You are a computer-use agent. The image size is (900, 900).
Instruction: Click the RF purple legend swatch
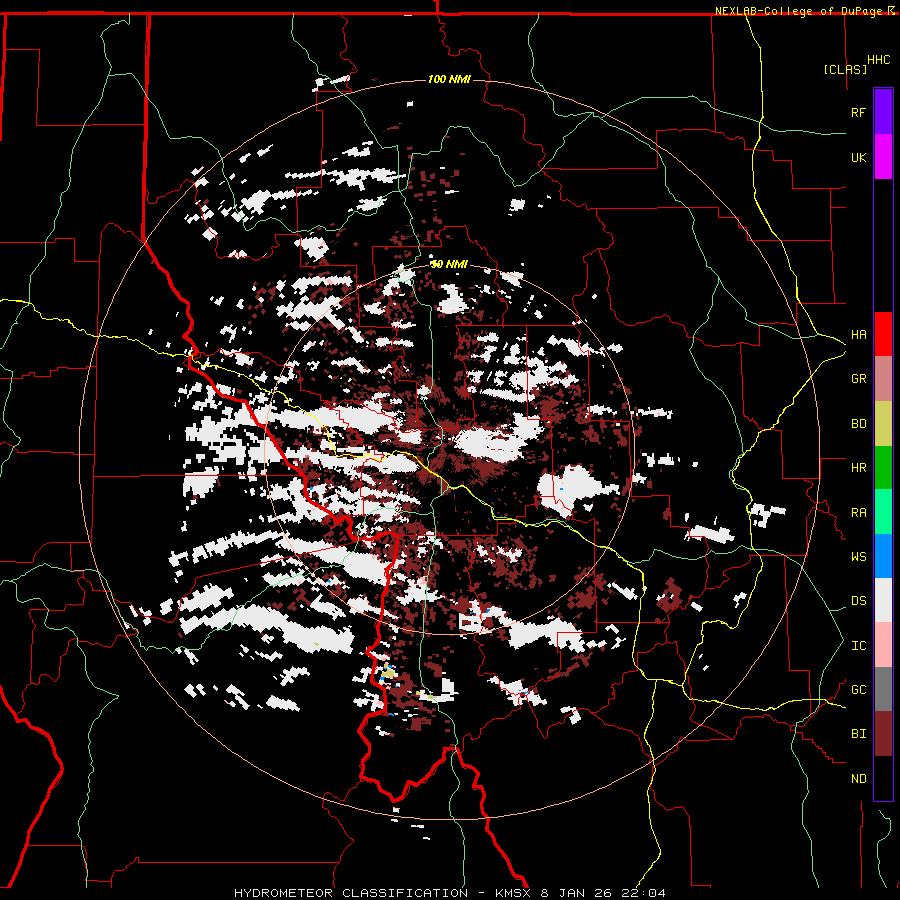883,112
